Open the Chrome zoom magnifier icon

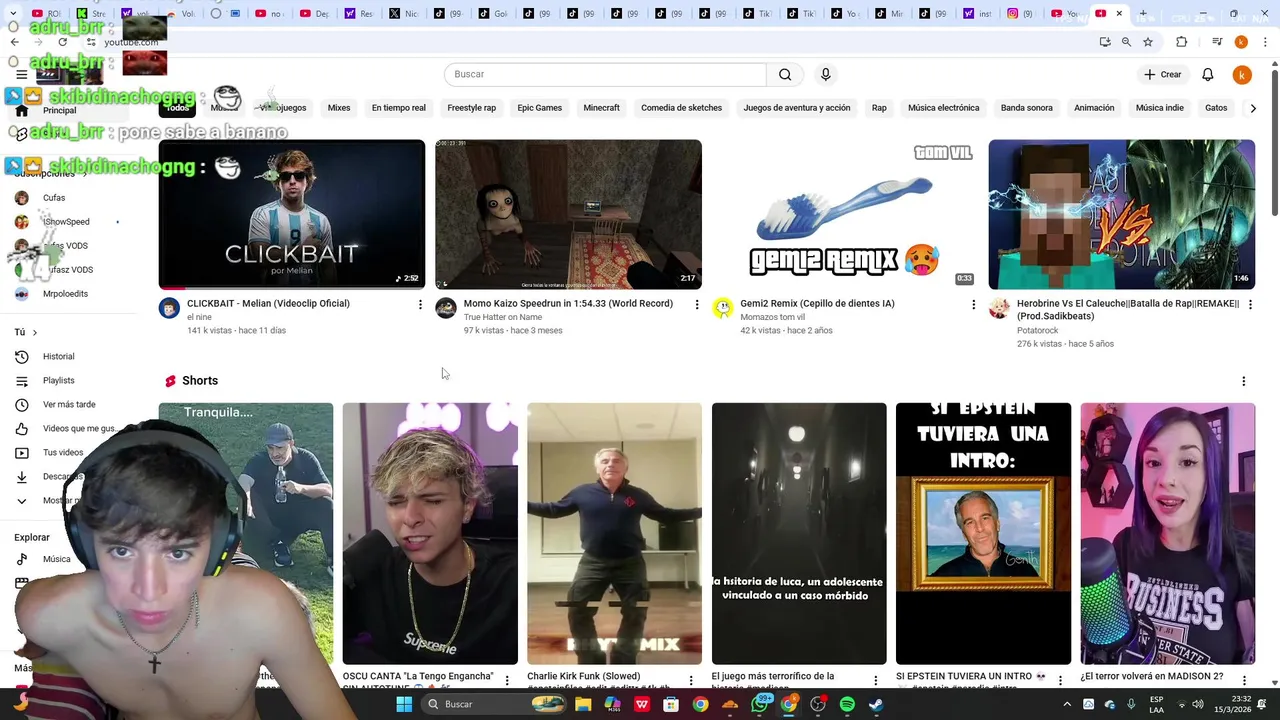tap(1126, 42)
